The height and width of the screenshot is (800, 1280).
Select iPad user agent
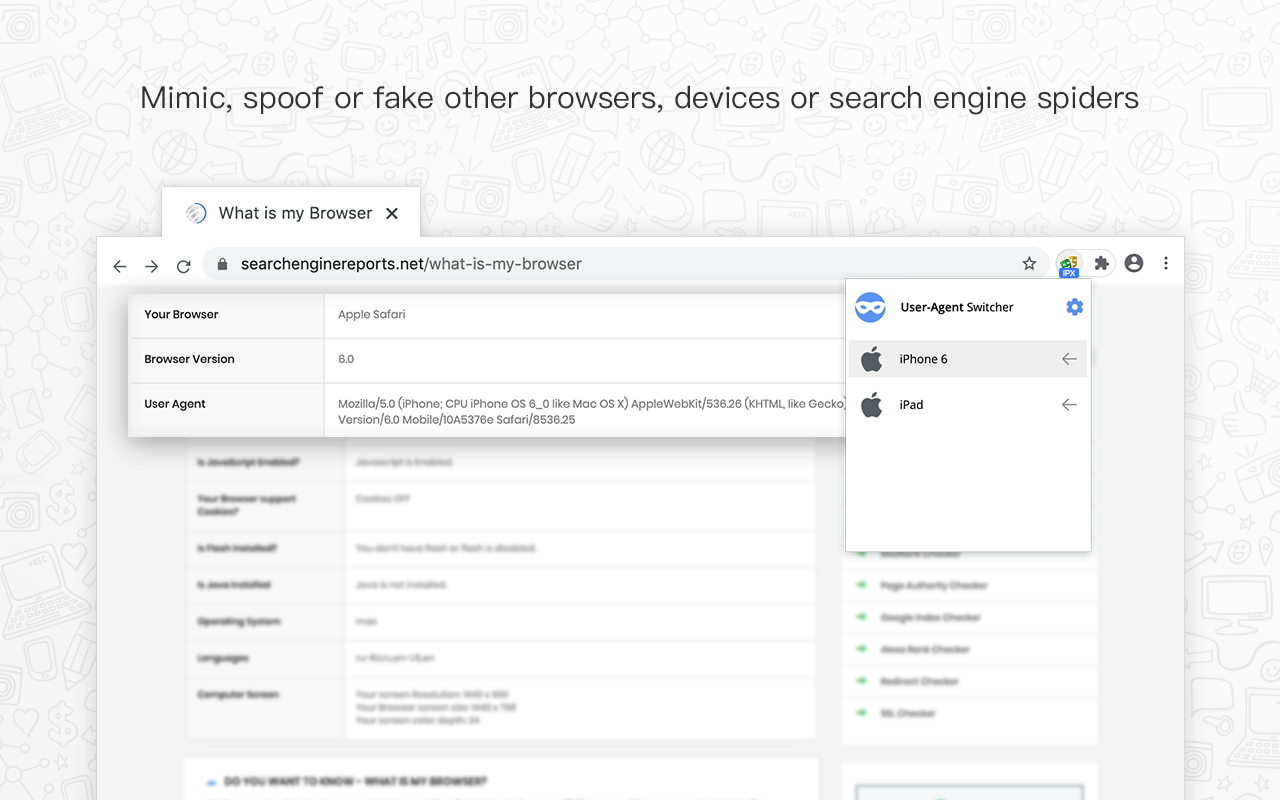tap(911, 404)
